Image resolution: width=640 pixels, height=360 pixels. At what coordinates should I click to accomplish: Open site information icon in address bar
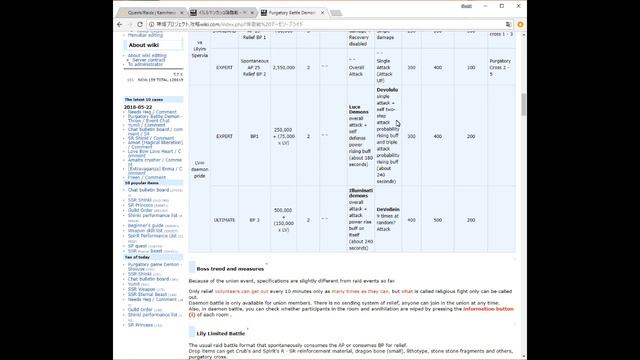(x=151, y=24)
